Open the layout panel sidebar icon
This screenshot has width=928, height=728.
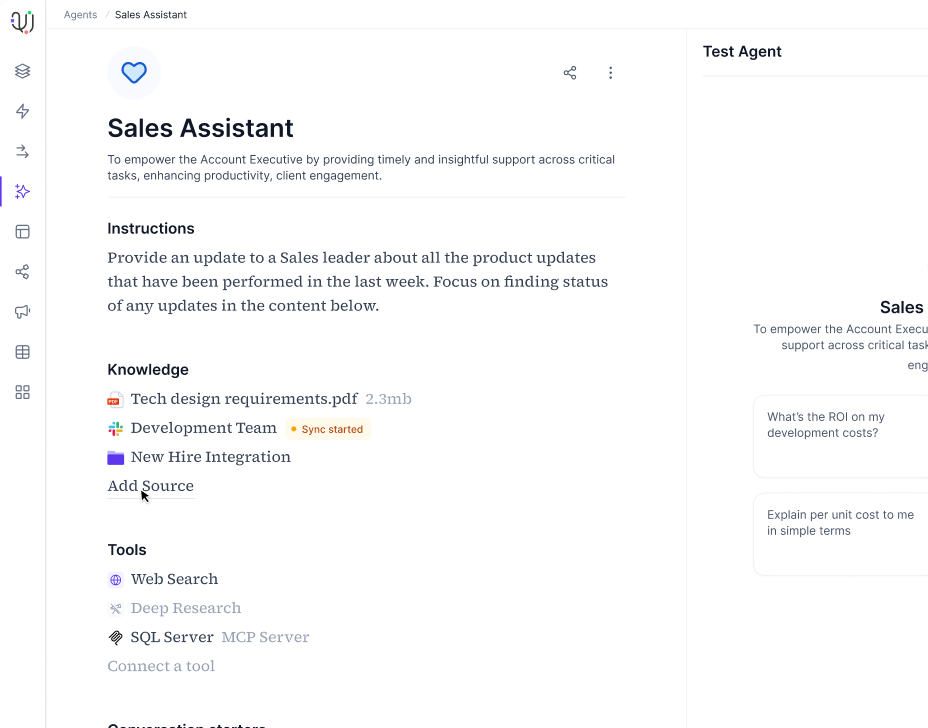tap(22, 231)
